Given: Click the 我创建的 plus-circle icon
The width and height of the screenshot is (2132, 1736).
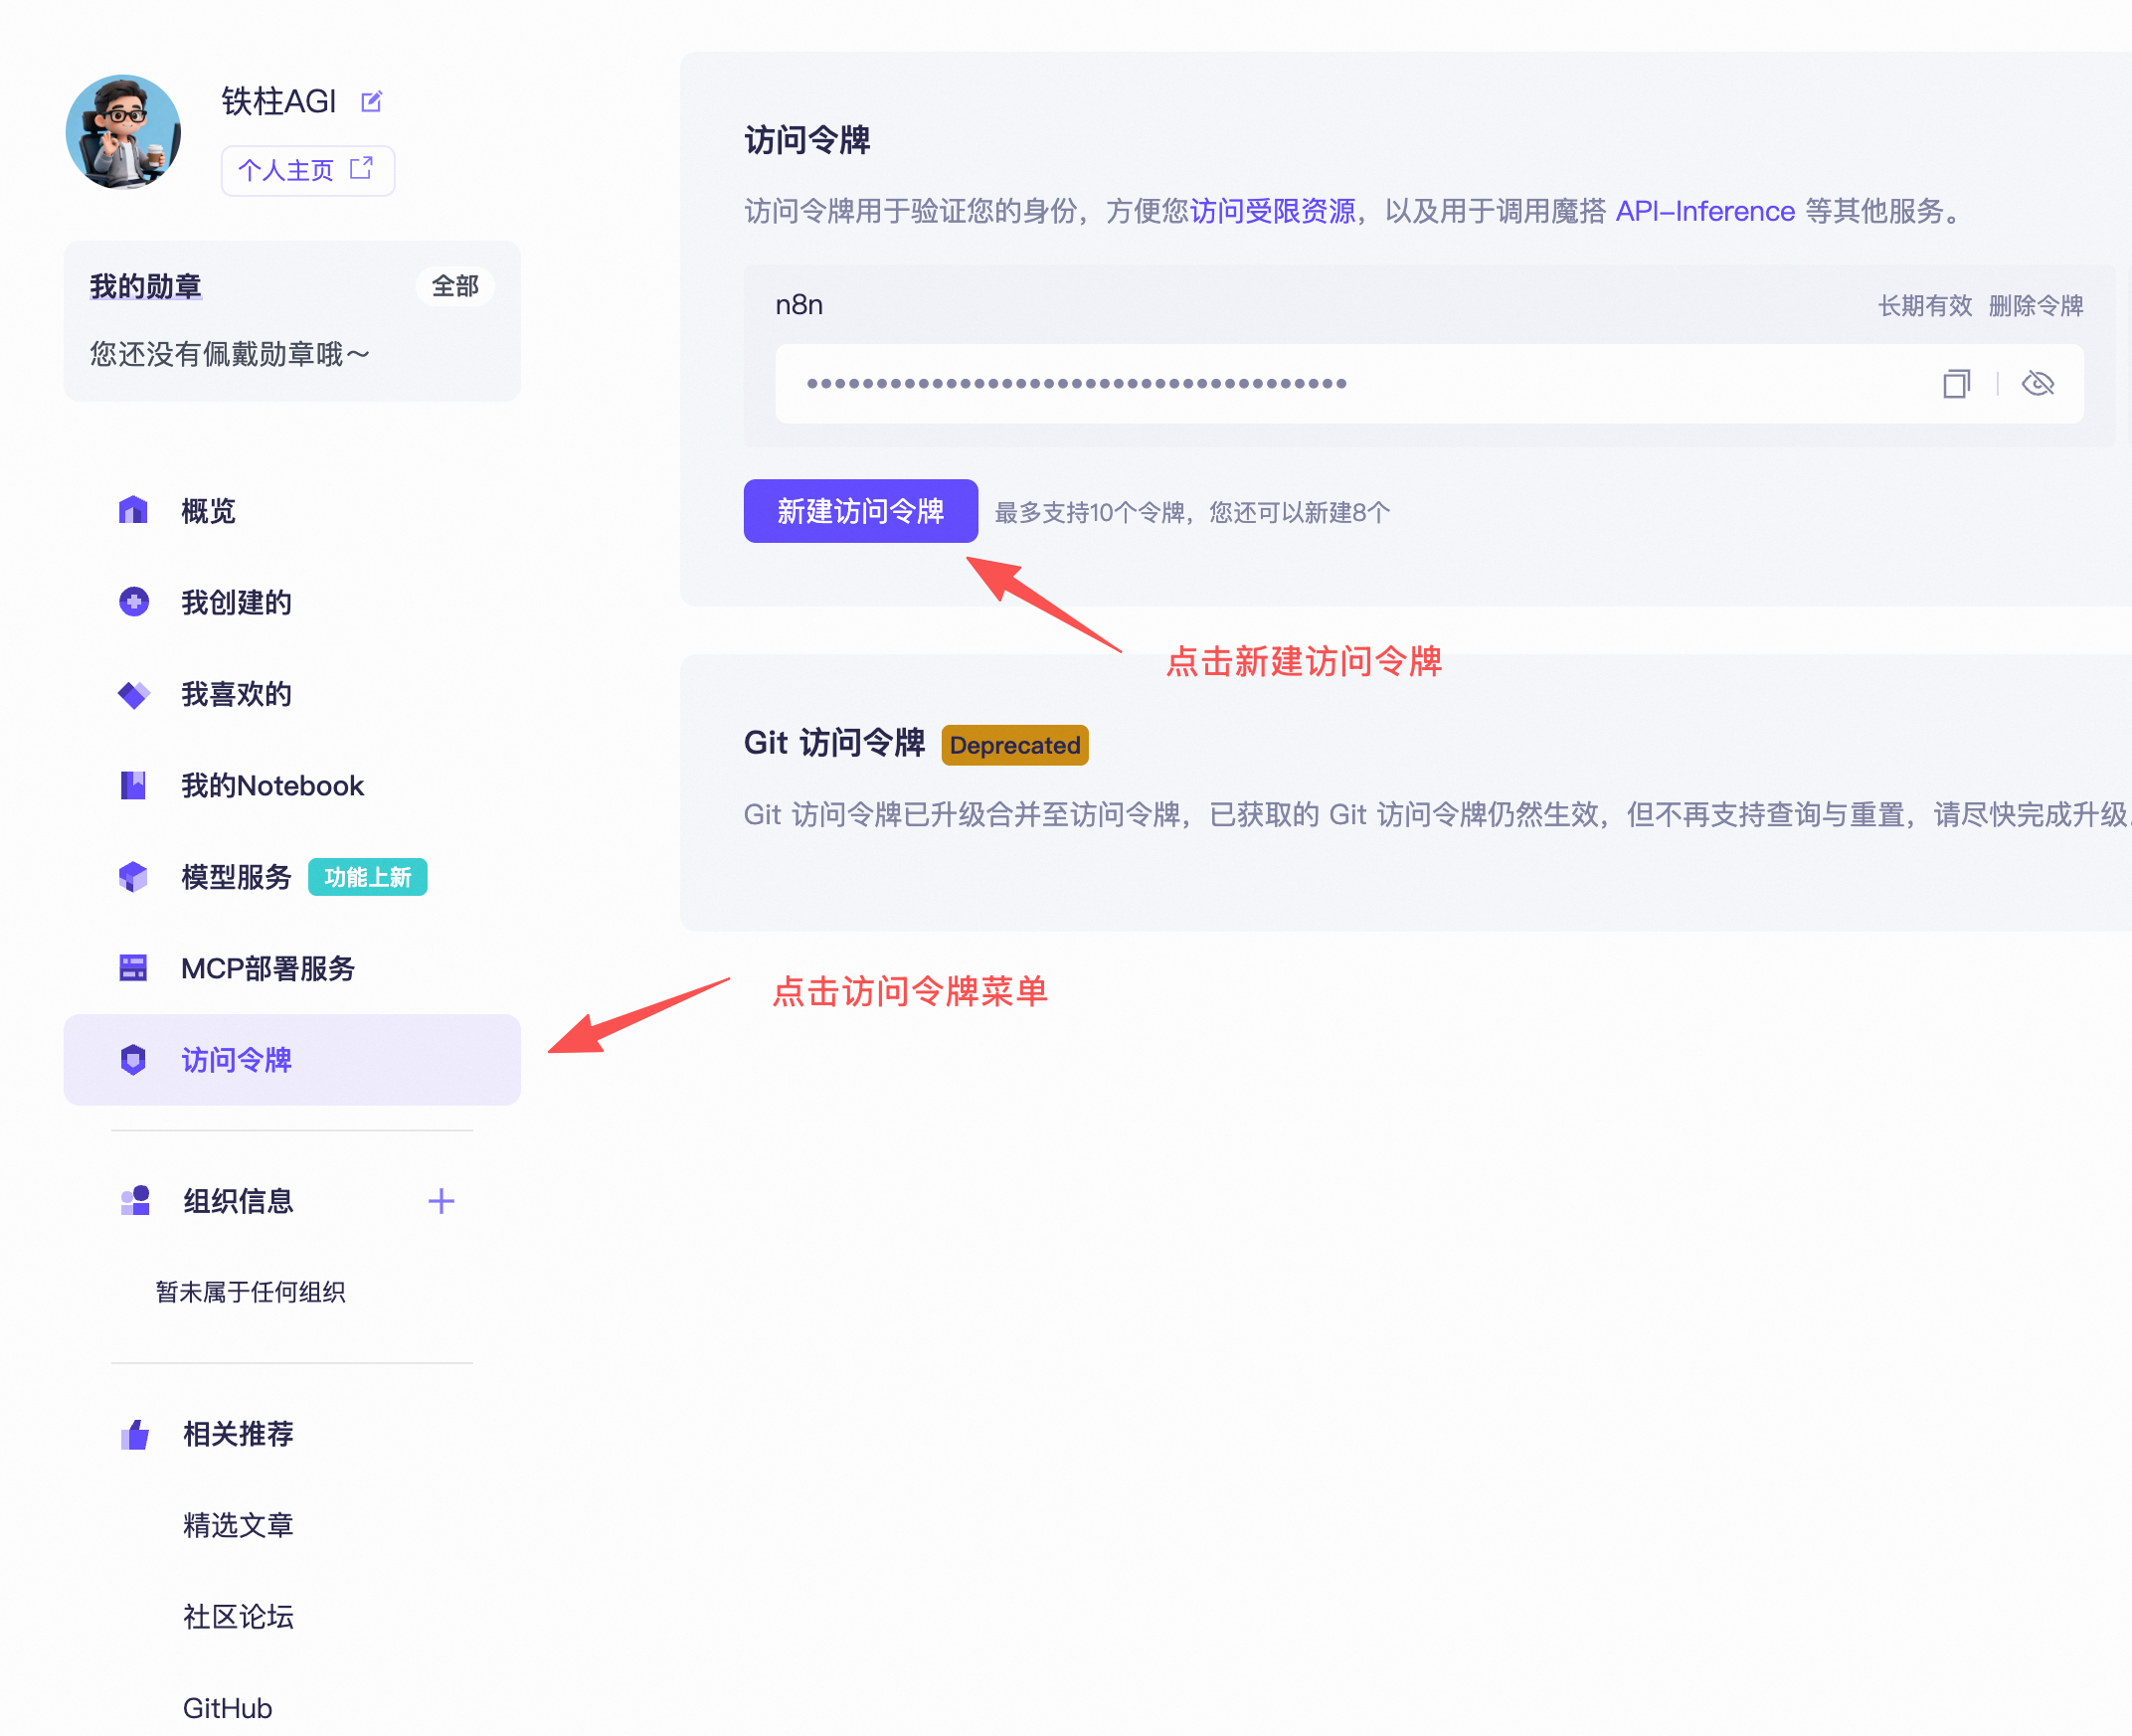Looking at the screenshot, I should tap(133, 602).
